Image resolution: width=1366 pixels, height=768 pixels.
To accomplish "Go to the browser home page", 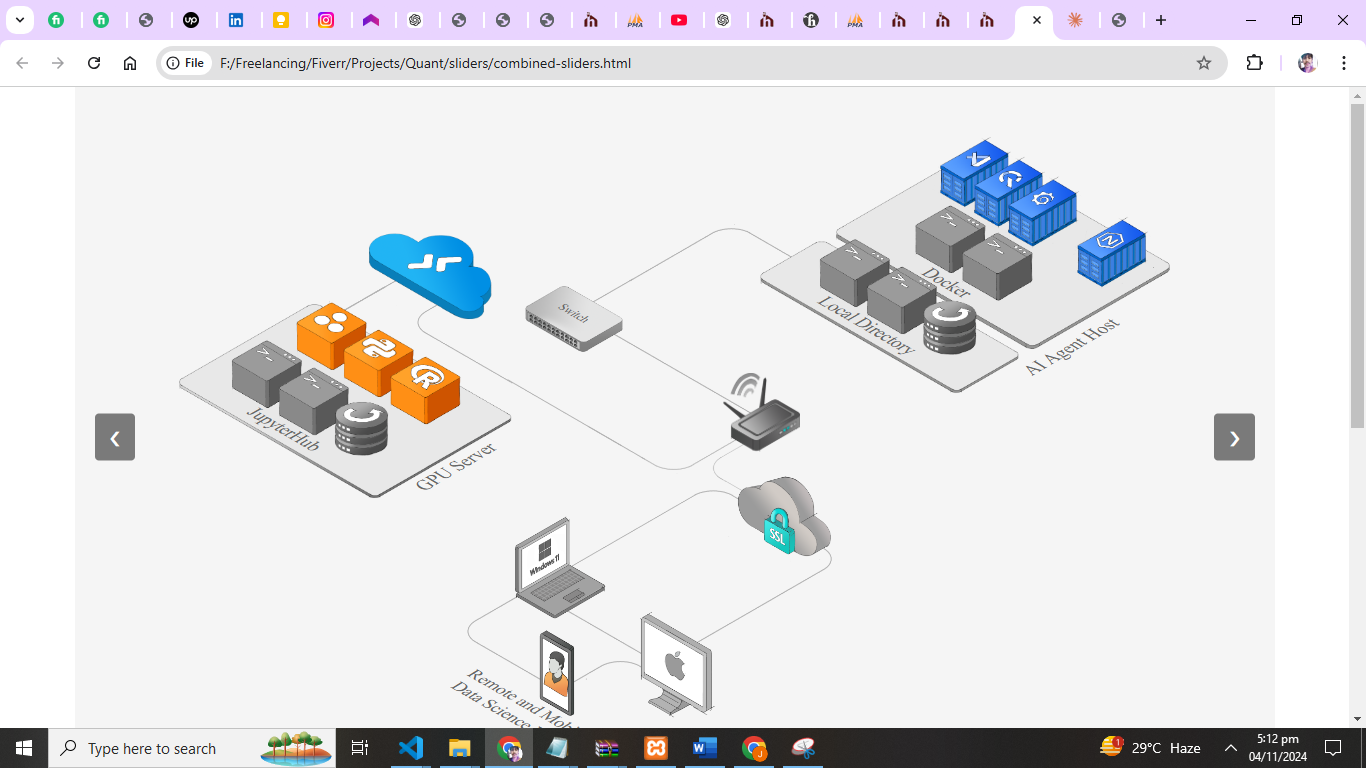I will [130, 63].
